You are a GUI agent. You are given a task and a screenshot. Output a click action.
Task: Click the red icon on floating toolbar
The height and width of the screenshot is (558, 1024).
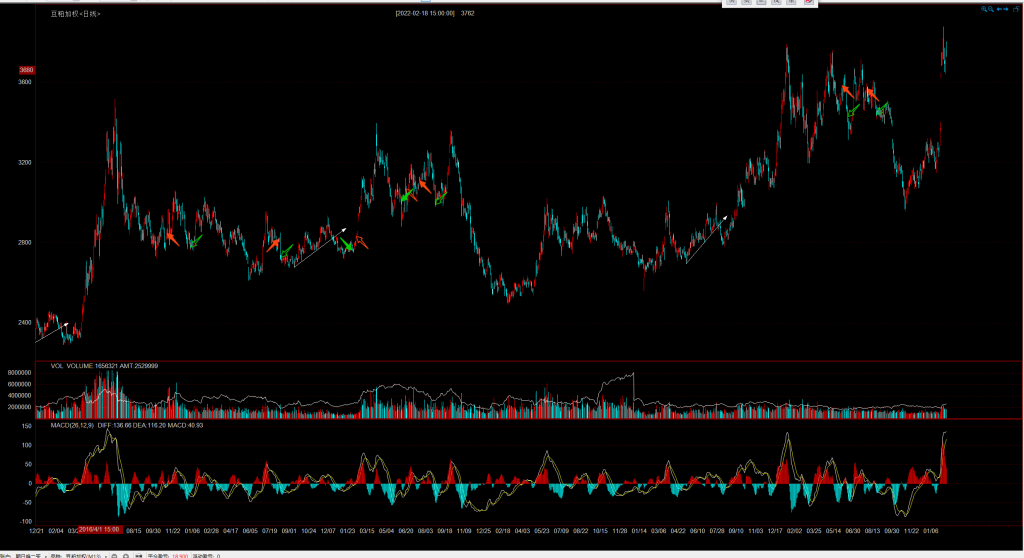tap(809, 3)
